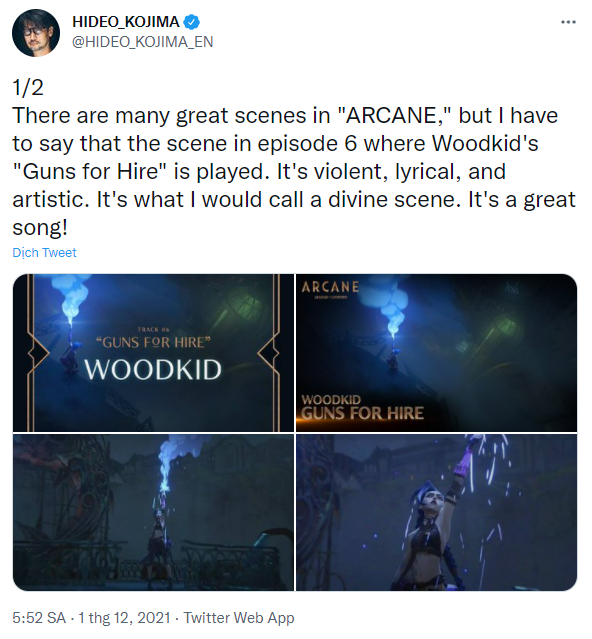Click Hideo Kojima's profile avatar
The image size is (592, 639).
[x=36, y=33]
